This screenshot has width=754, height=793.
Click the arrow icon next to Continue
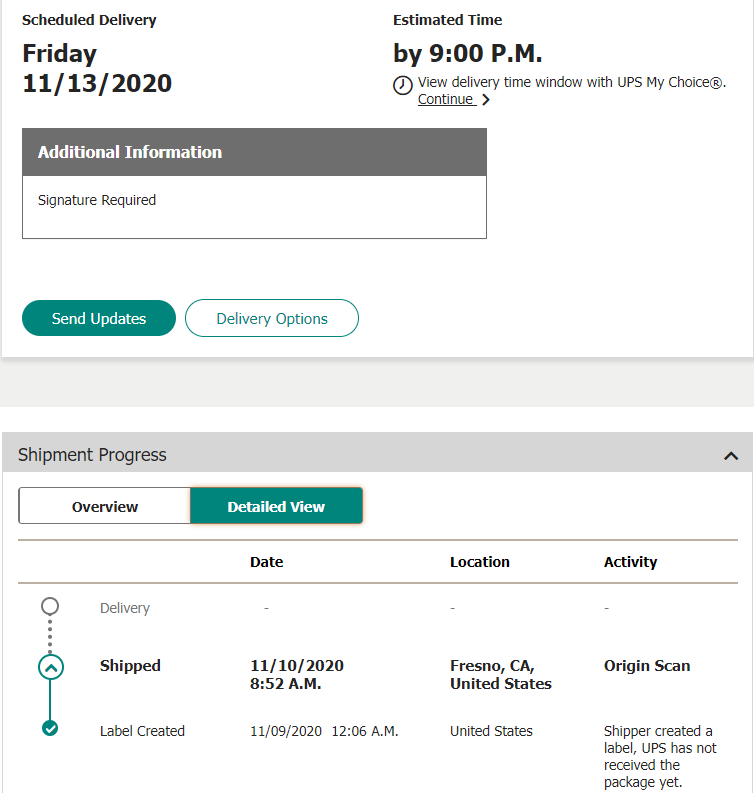(486, 100)
